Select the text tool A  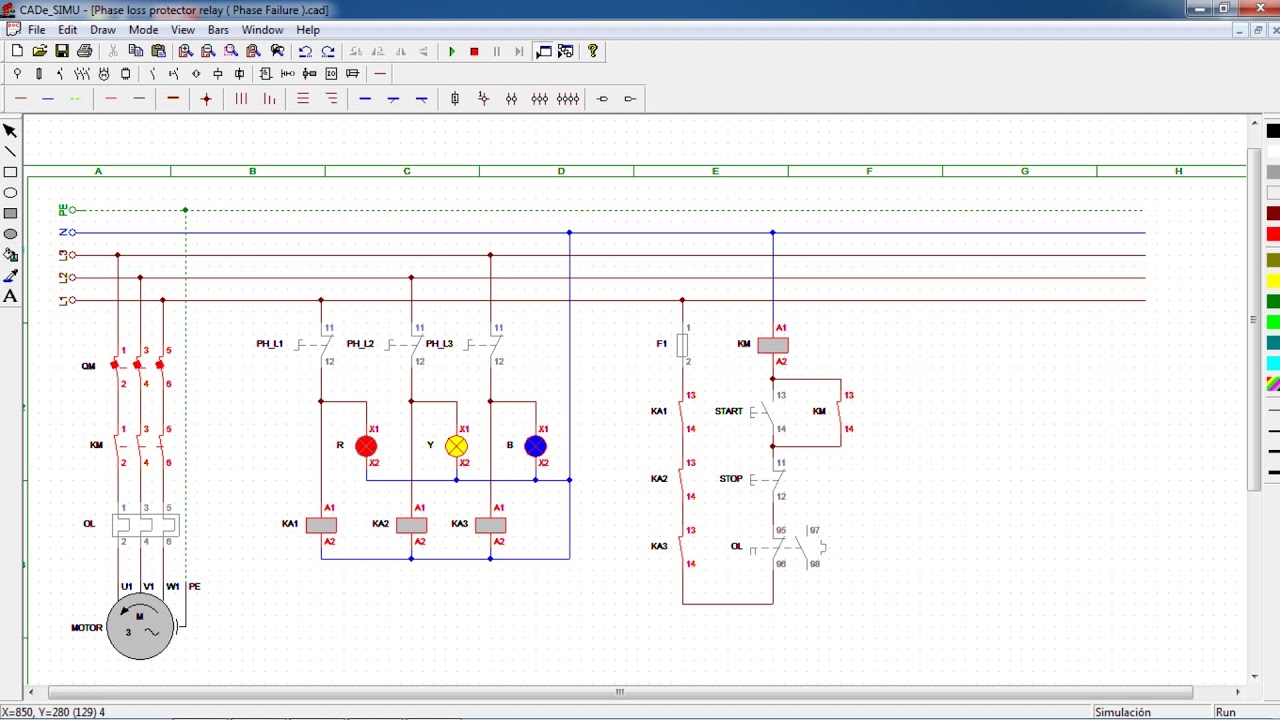click(11, 296)
